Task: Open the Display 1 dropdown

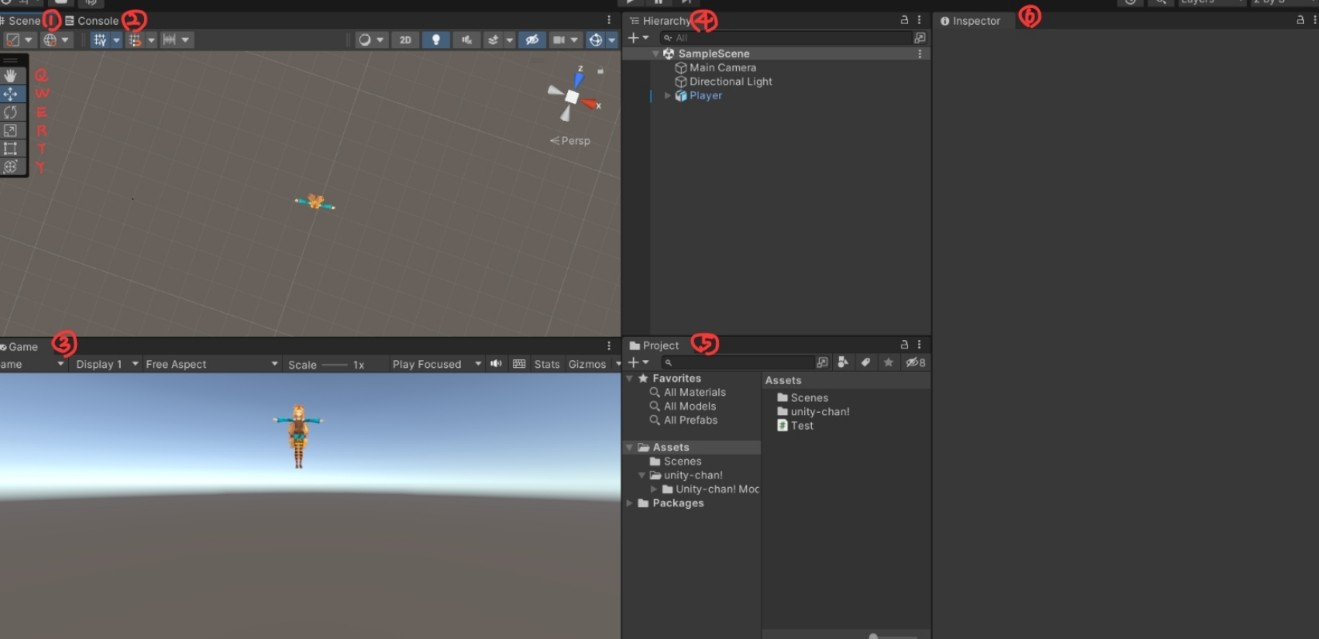Action: (107, 364)
